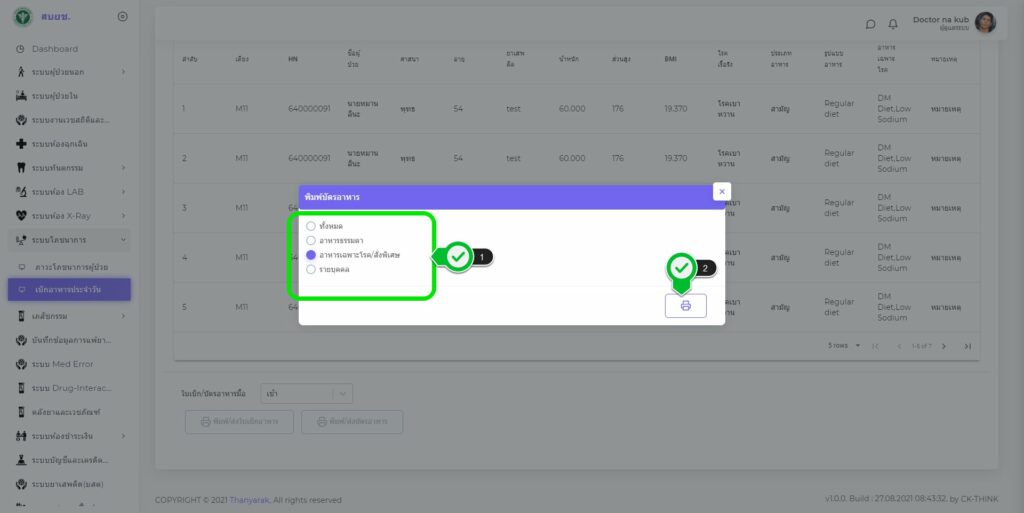Screen dimensions: 1024x513
Task: Open Dashboard from the sidebar
Action: [x=54, y=49]
